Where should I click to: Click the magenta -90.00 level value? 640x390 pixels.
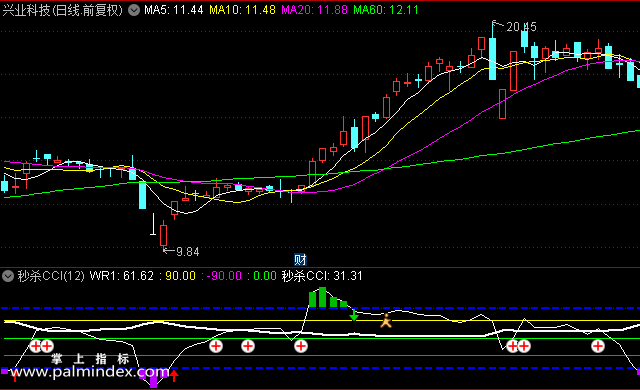pos(224,276)
